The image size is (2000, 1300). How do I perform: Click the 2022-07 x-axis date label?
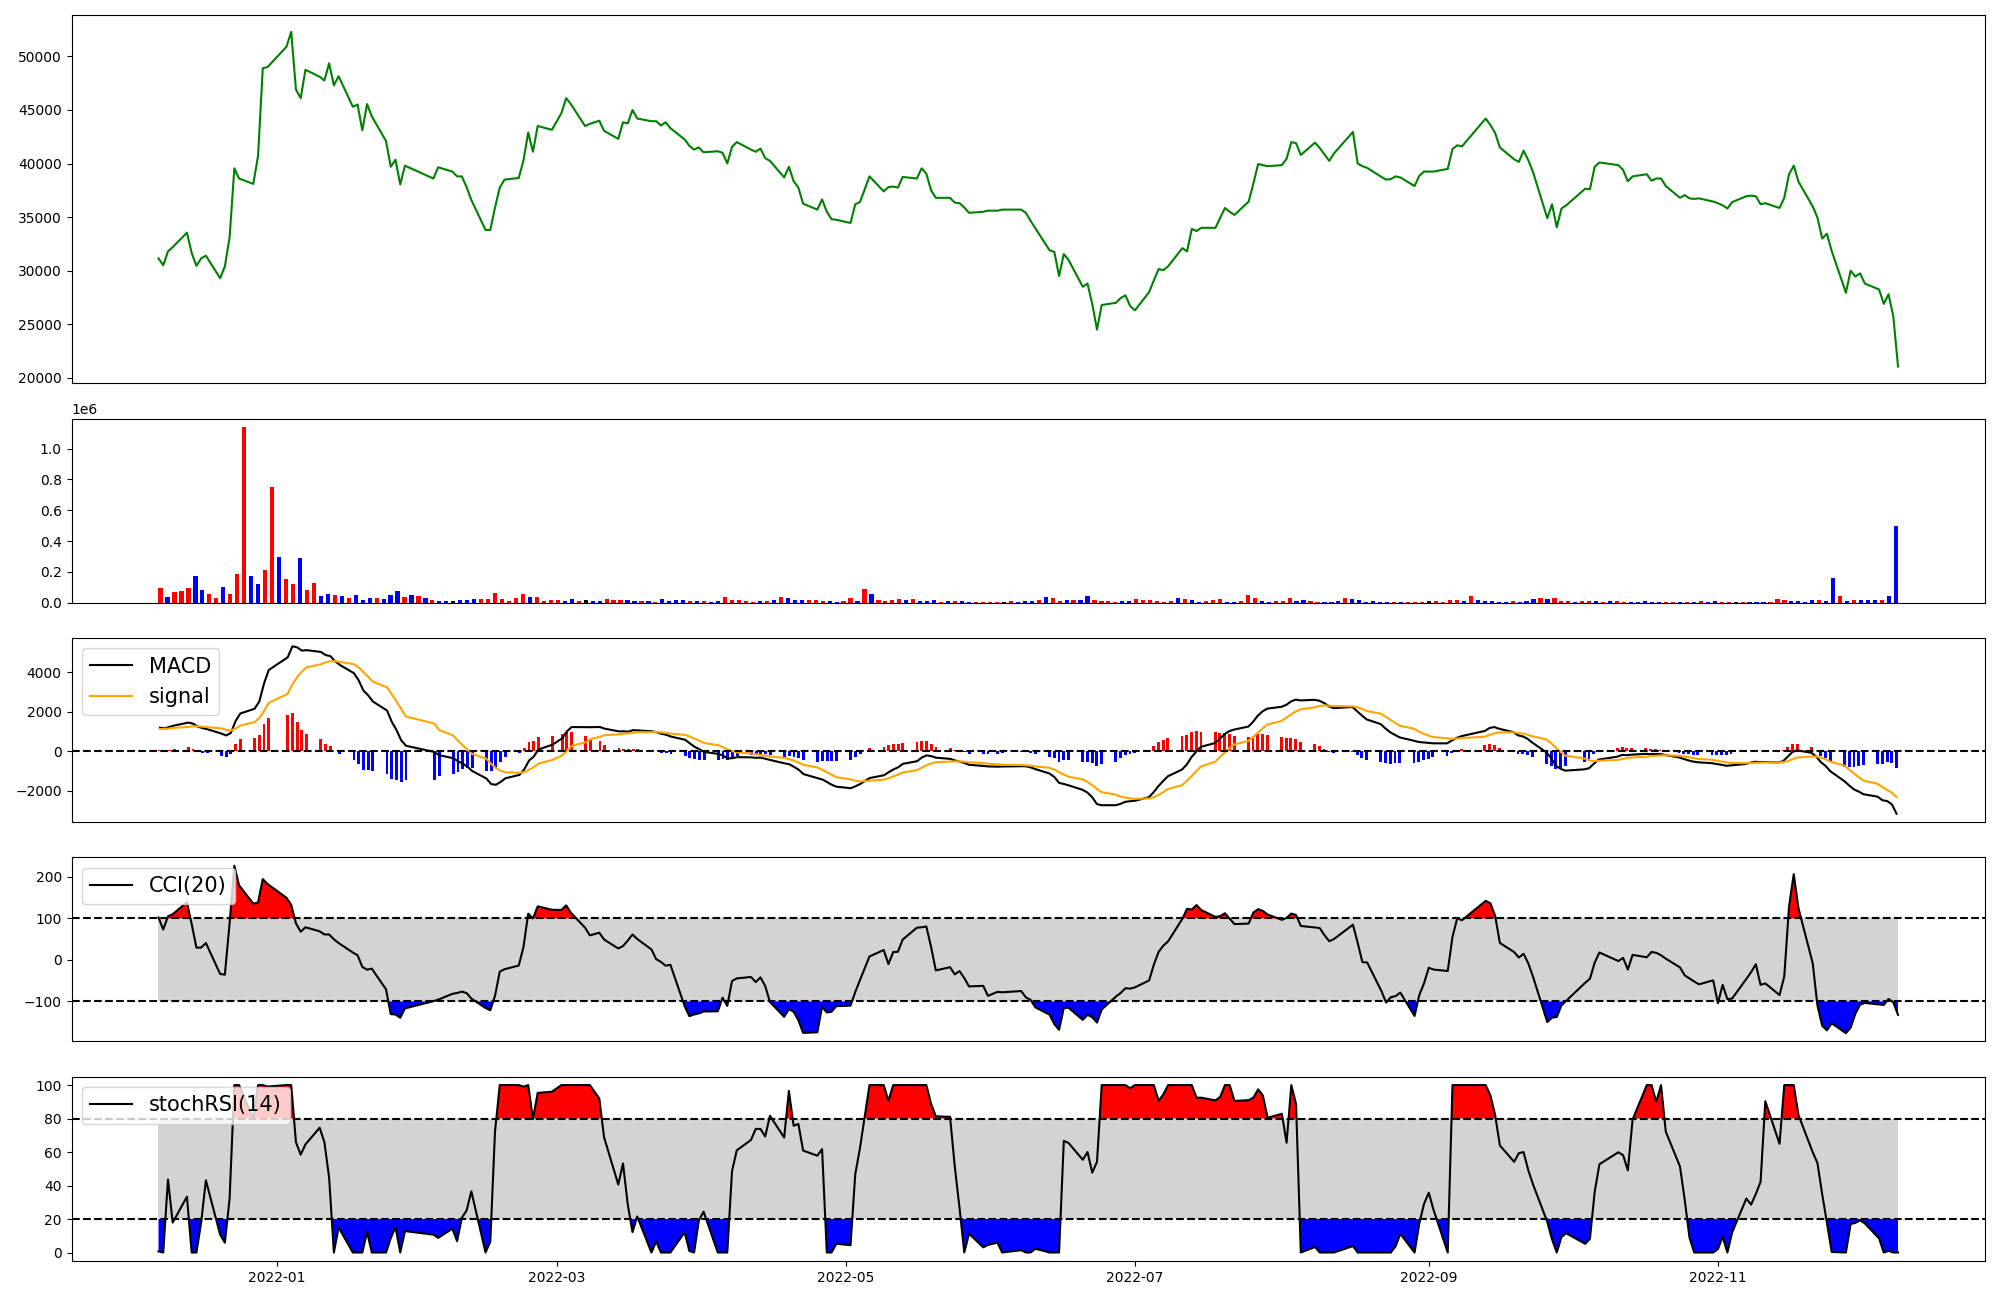click(1135, 1277)
